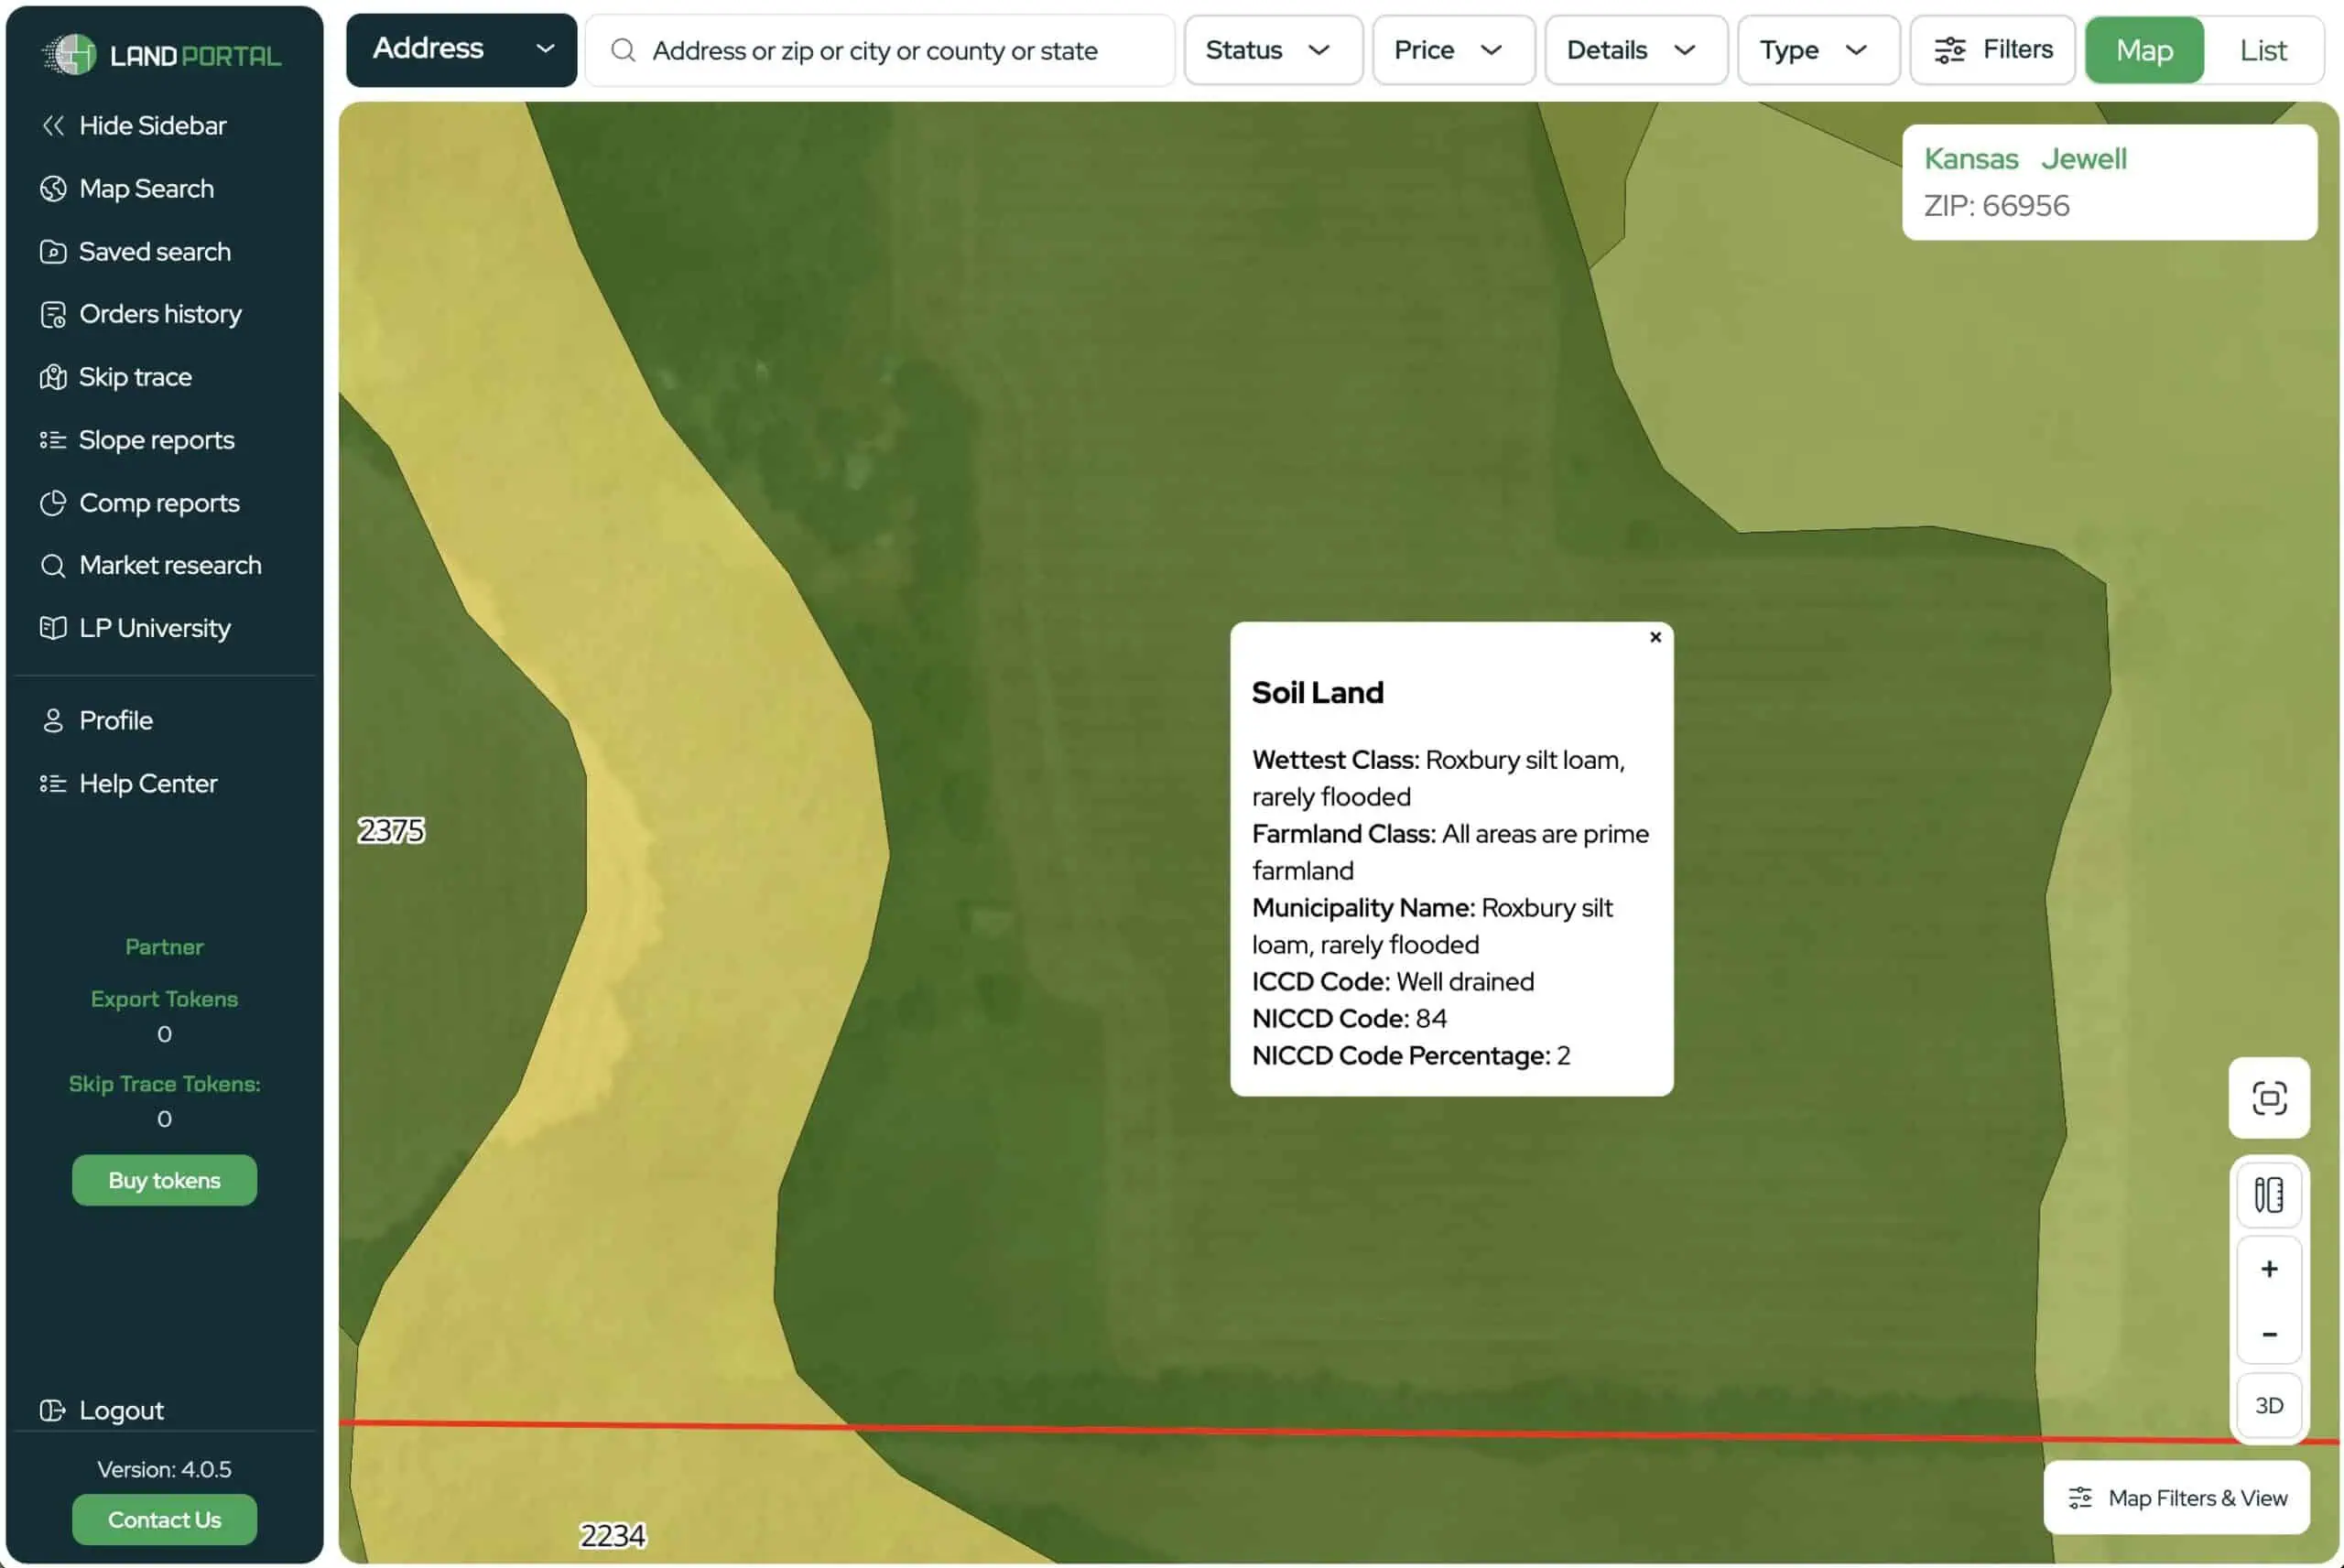Open Saved search
Viewport: 2344px width, 1568px height.
155,251
